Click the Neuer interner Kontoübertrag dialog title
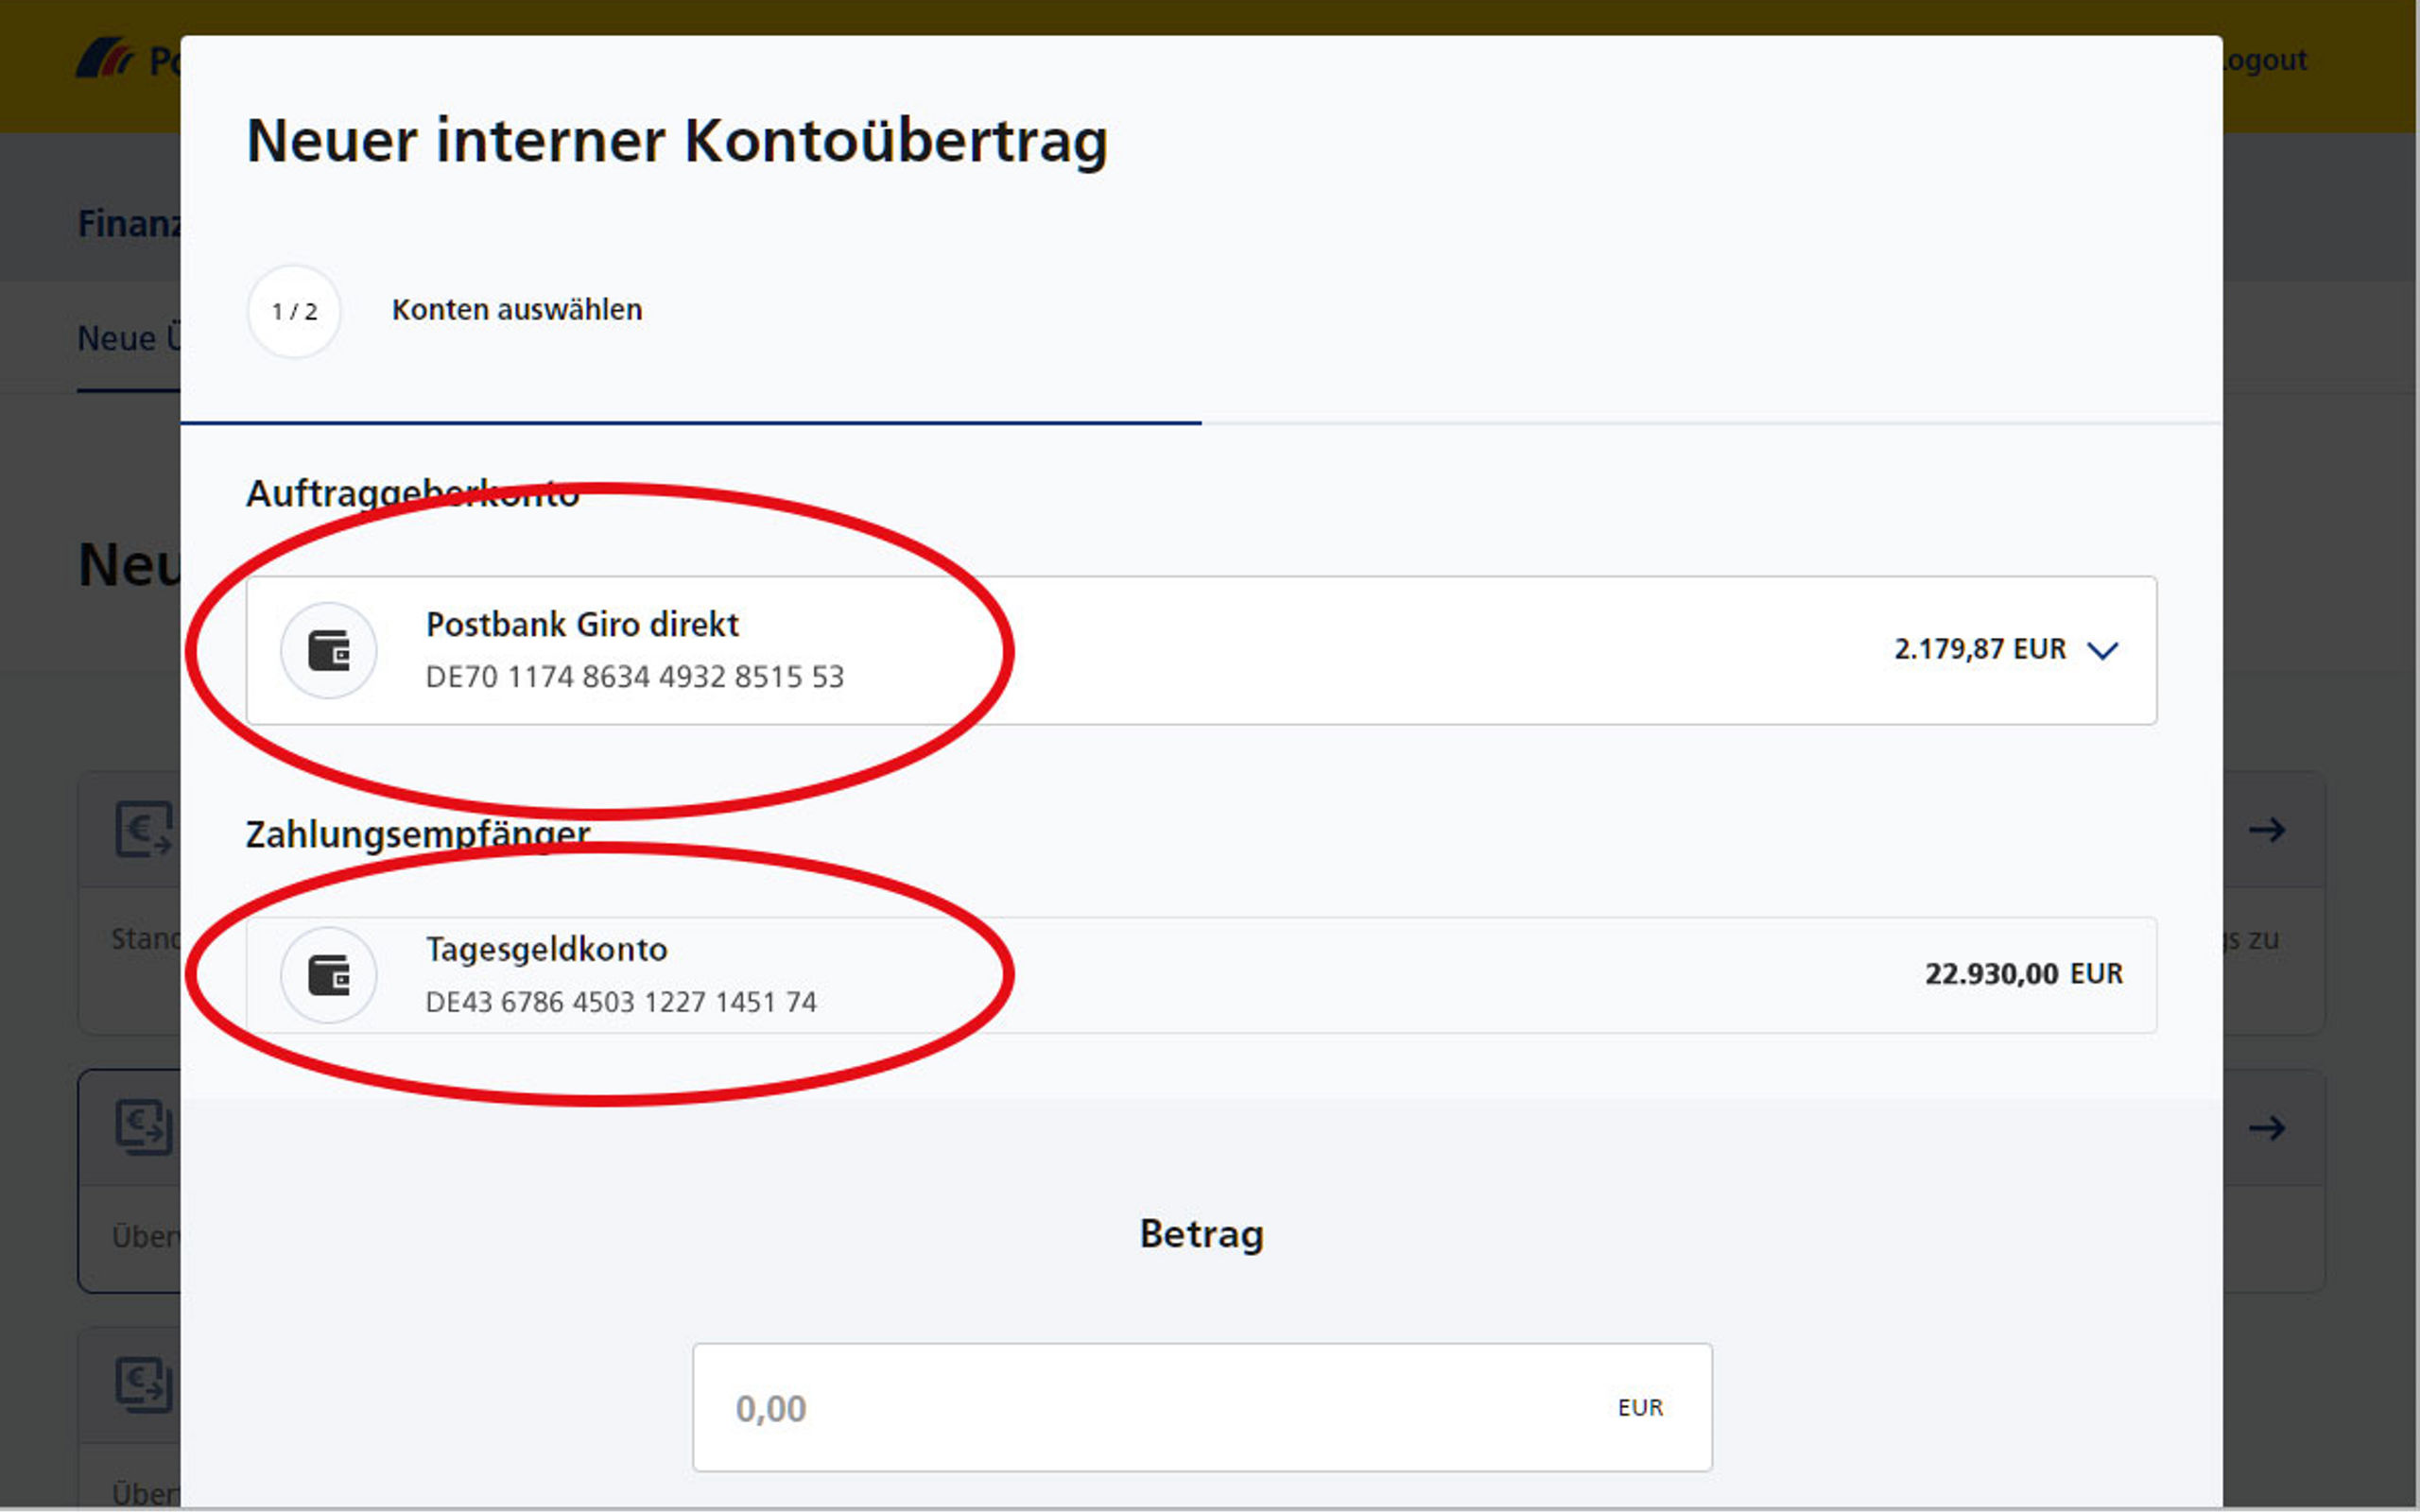The height and width of the screenshot is (1512, 2420). tap(677, 140)
